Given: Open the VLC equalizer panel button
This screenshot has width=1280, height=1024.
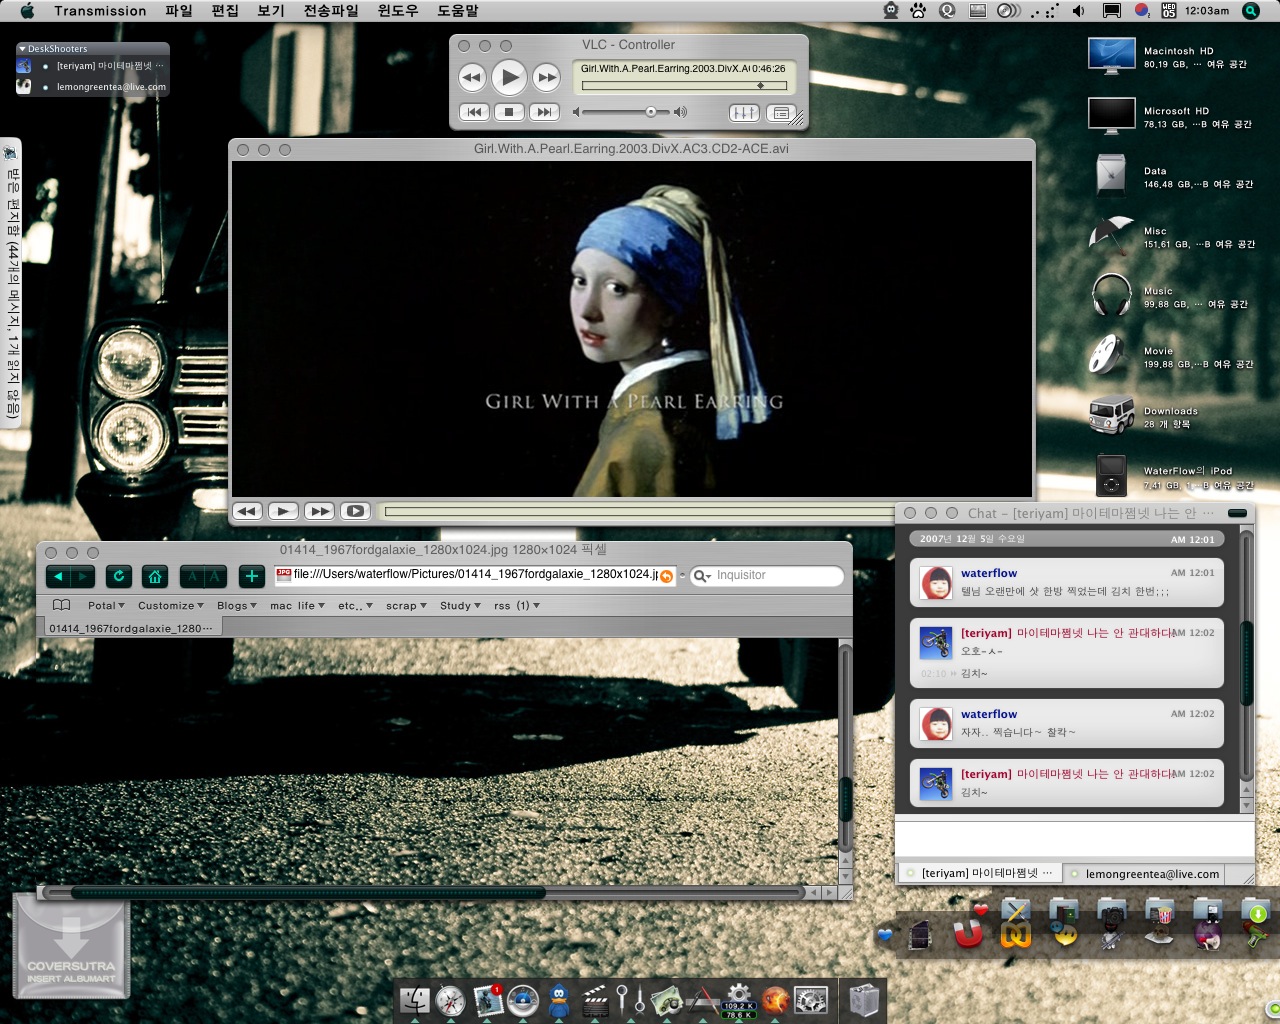Looking at the screenshot, I should coord(744,113).
